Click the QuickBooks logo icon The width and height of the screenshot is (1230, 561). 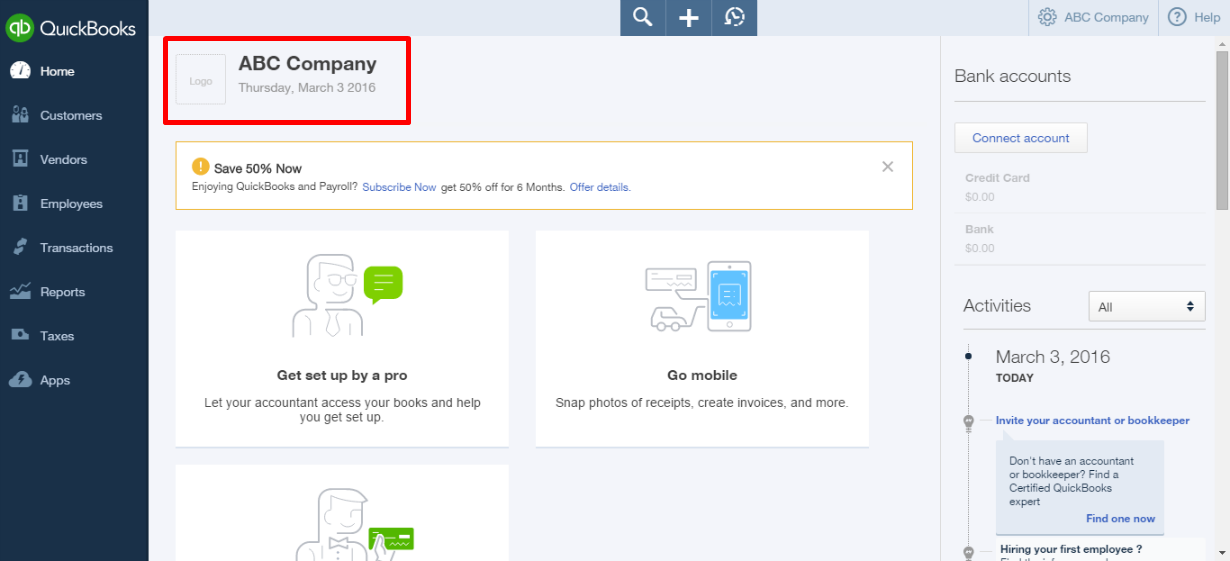click(x=20, y=28)
